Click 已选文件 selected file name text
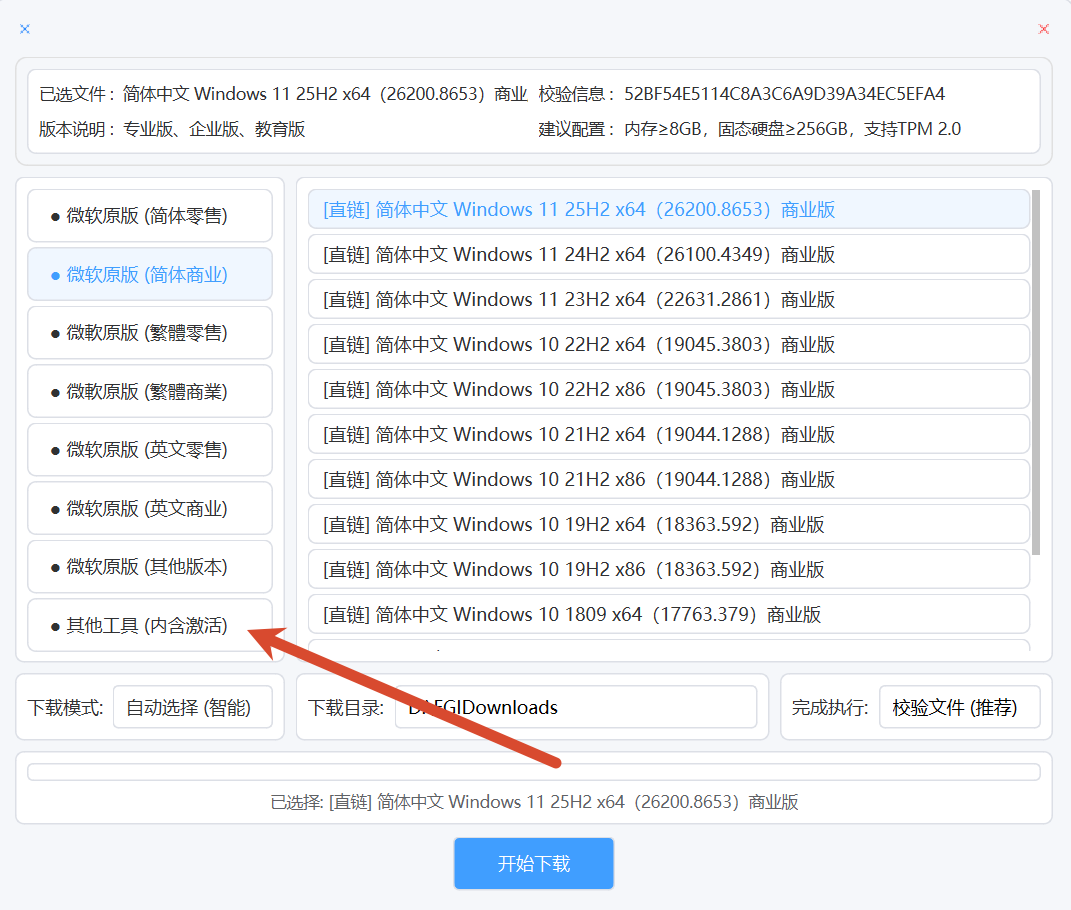This screenshot has width=1071, height=910. tap(283, 94)
